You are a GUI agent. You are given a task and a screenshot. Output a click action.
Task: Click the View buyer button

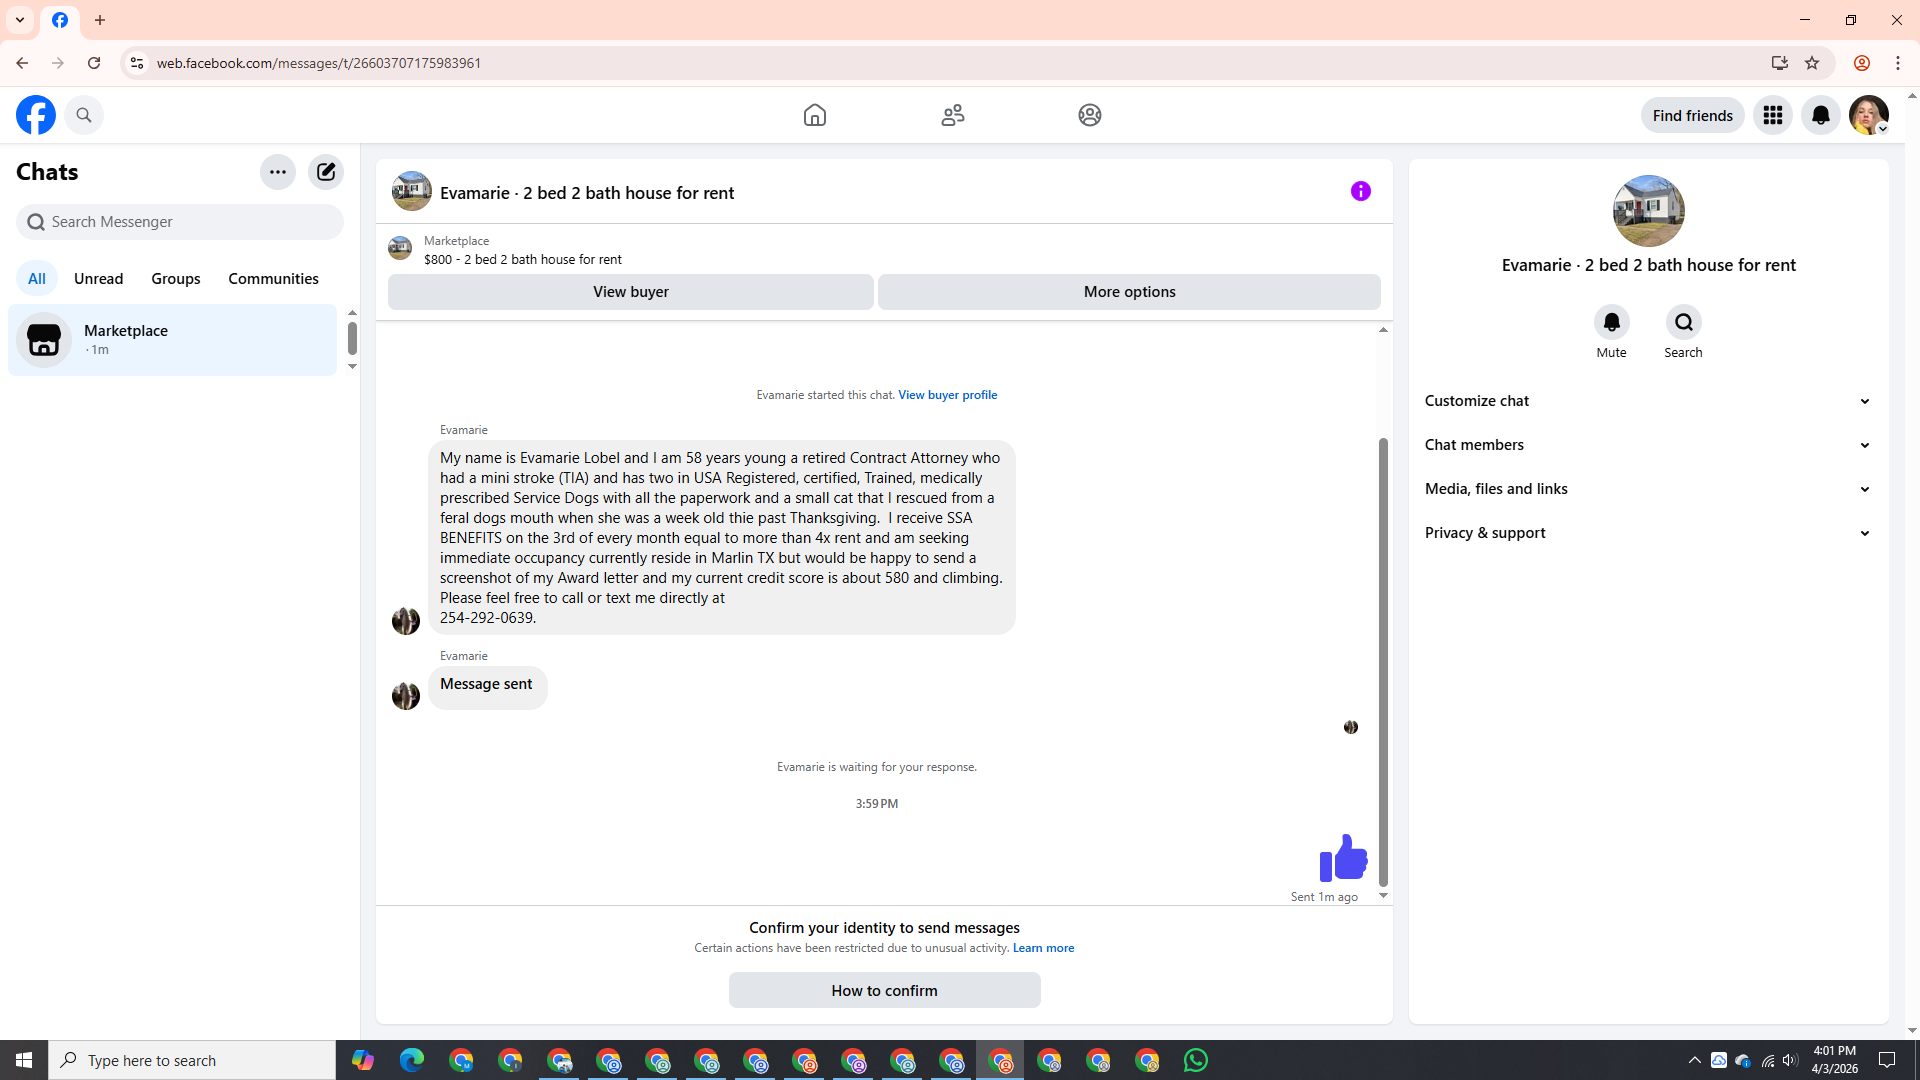(630, 292)
